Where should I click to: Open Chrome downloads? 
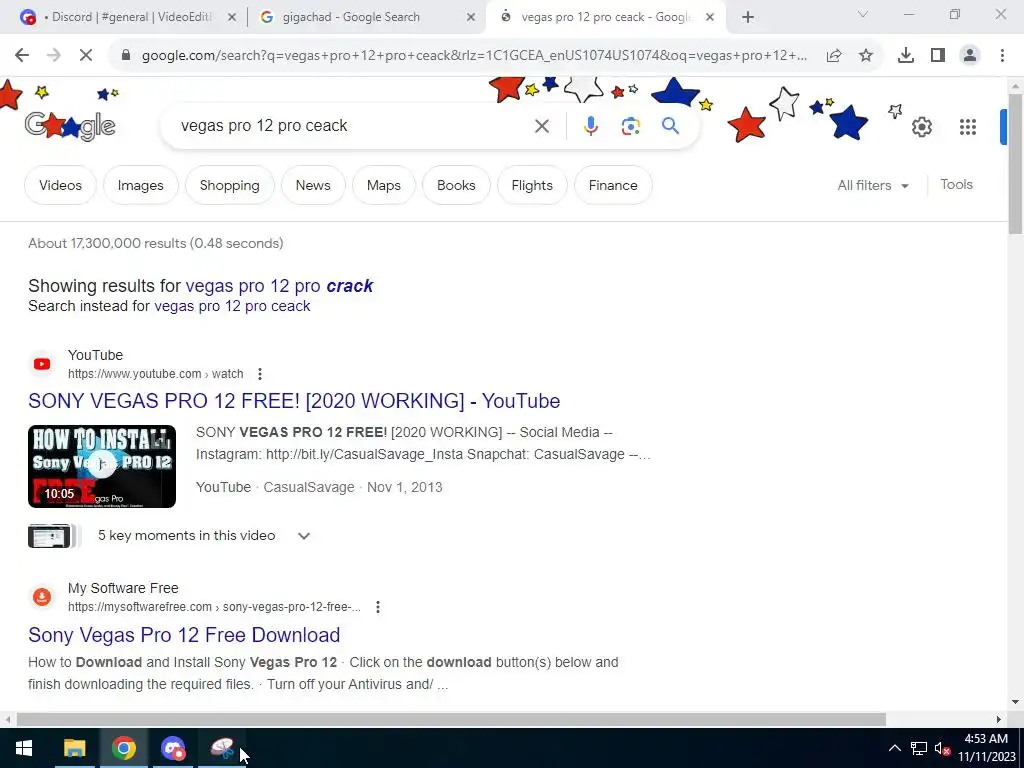[906, 56]
